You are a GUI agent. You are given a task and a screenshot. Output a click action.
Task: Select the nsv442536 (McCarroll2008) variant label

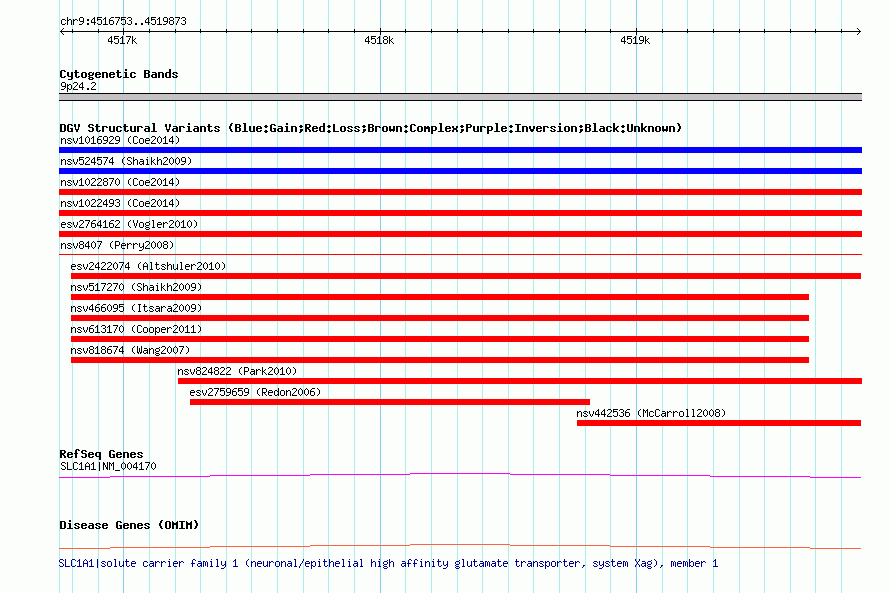[651, 413]
